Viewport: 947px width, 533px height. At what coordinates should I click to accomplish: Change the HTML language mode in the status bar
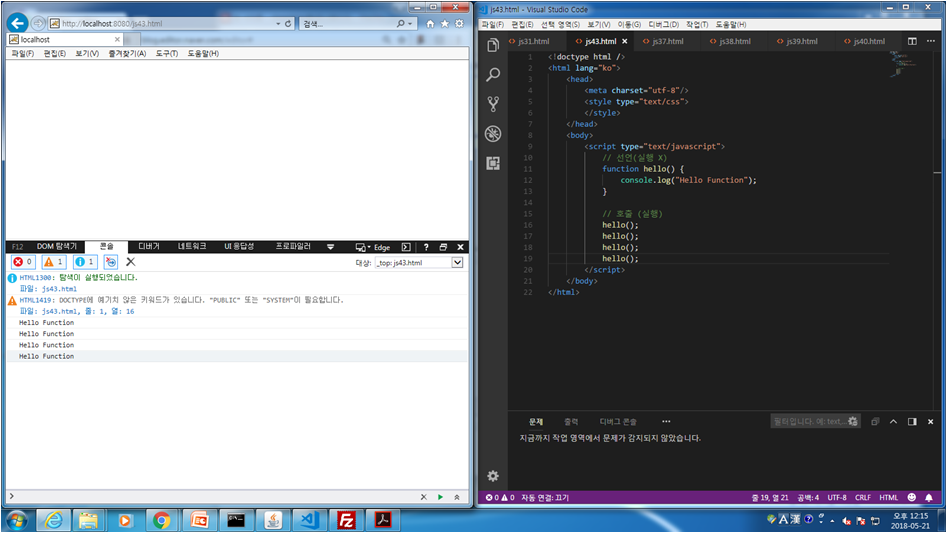click(x=888, y=497)
